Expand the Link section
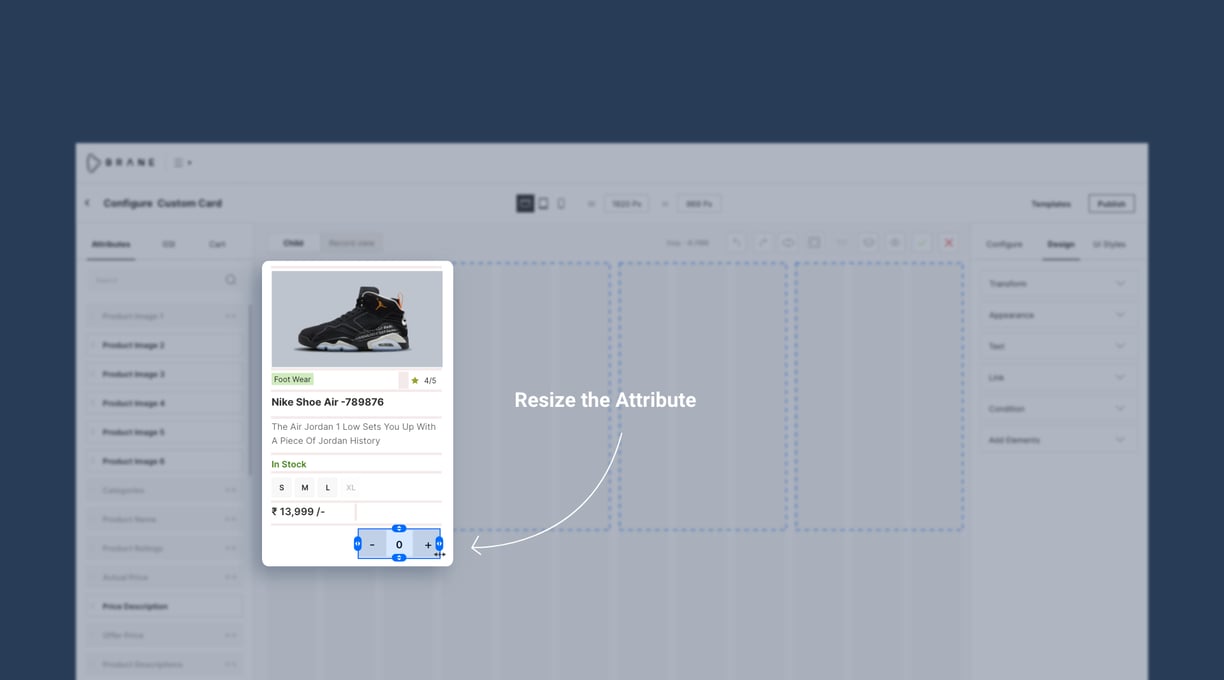Image resolution: width=1224 pixels, height=680 pixels. pos(1059,377)
